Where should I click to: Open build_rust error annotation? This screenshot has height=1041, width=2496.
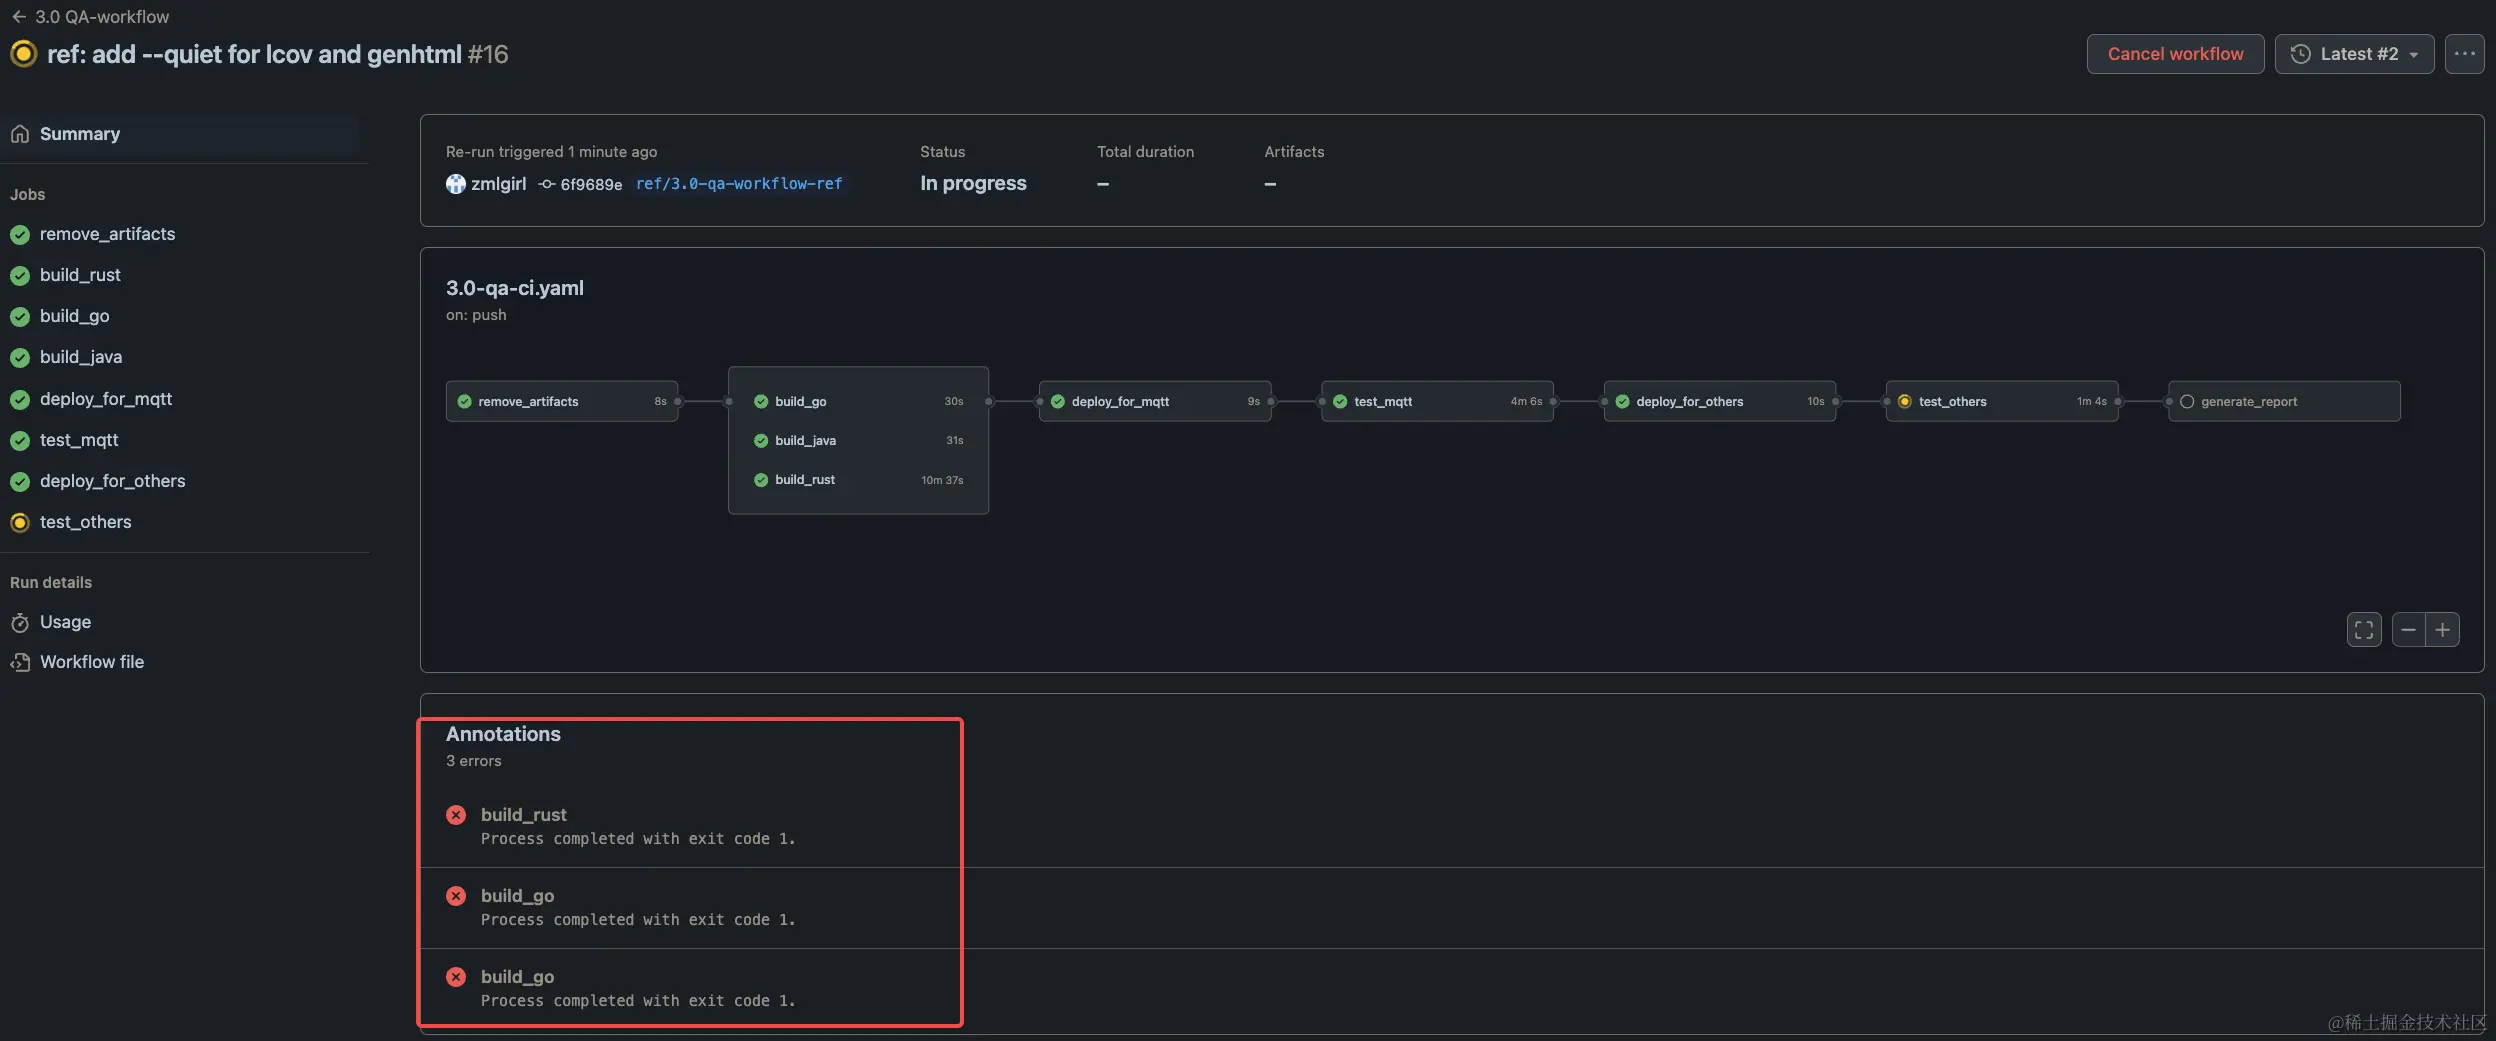pyautogui.click(x=523, y=815)
